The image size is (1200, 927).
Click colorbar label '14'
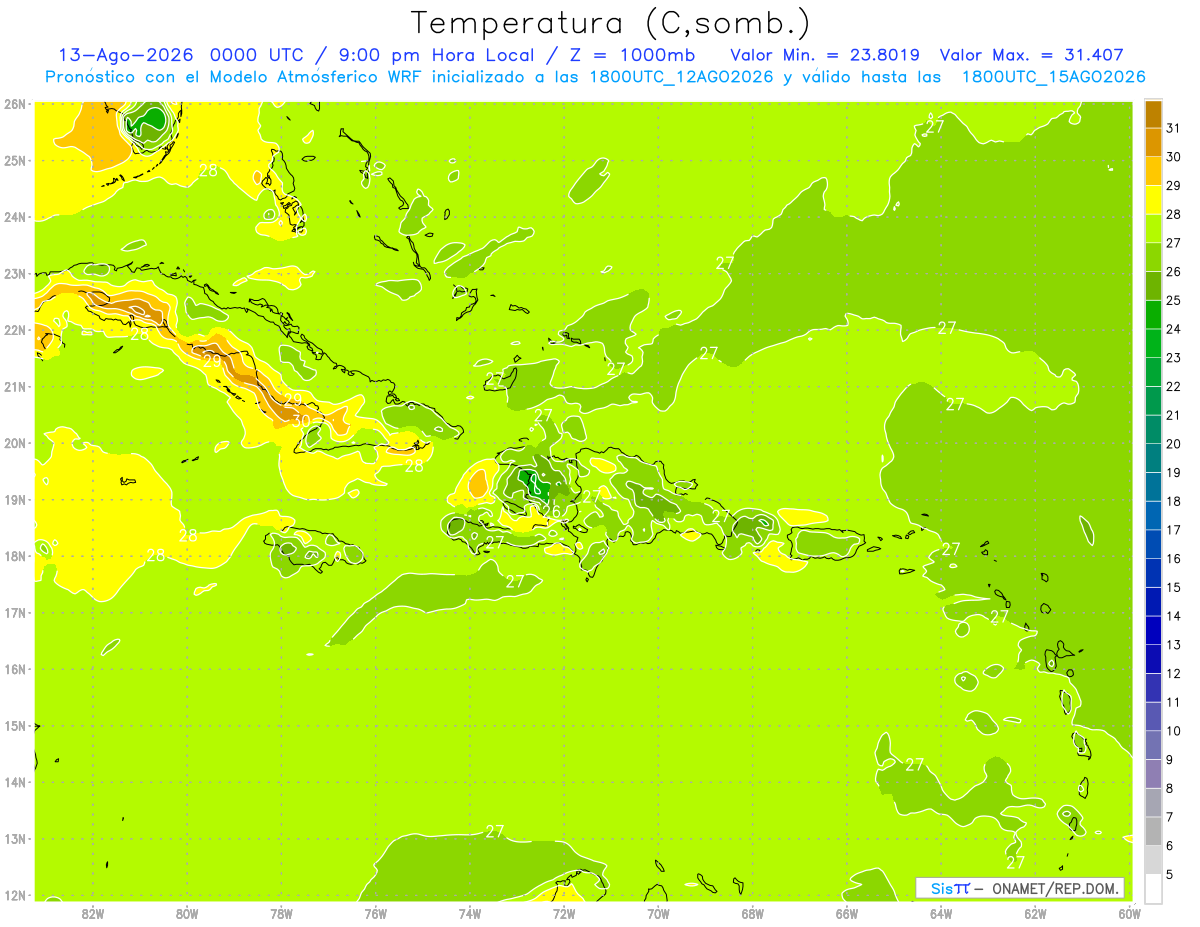coord(1174,616)
